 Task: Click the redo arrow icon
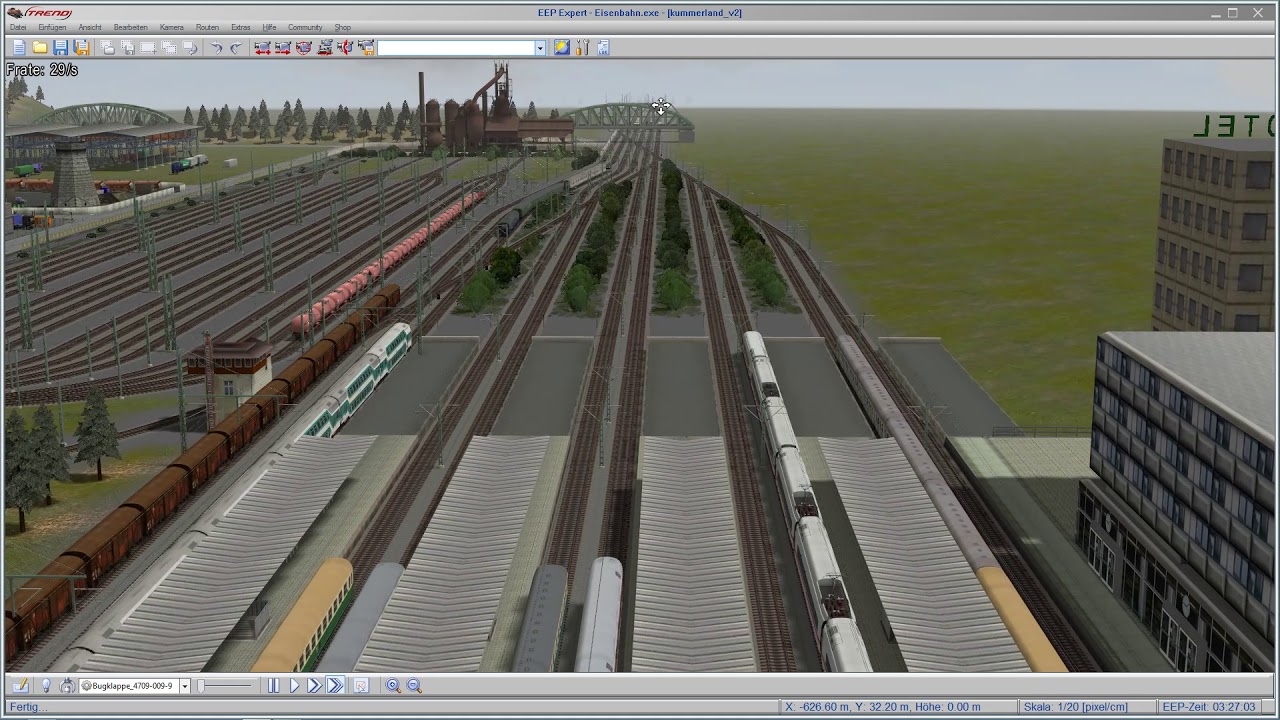click(236, 48)
